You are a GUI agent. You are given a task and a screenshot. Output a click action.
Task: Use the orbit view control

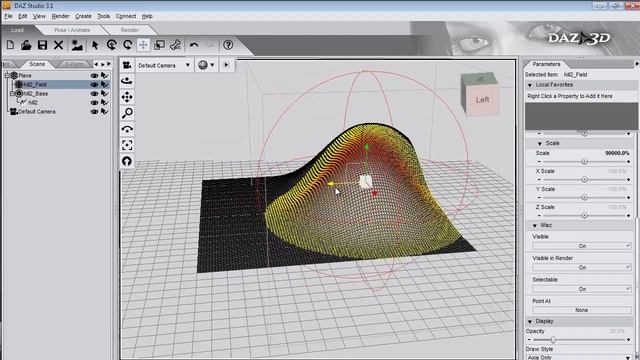point(127,81)
